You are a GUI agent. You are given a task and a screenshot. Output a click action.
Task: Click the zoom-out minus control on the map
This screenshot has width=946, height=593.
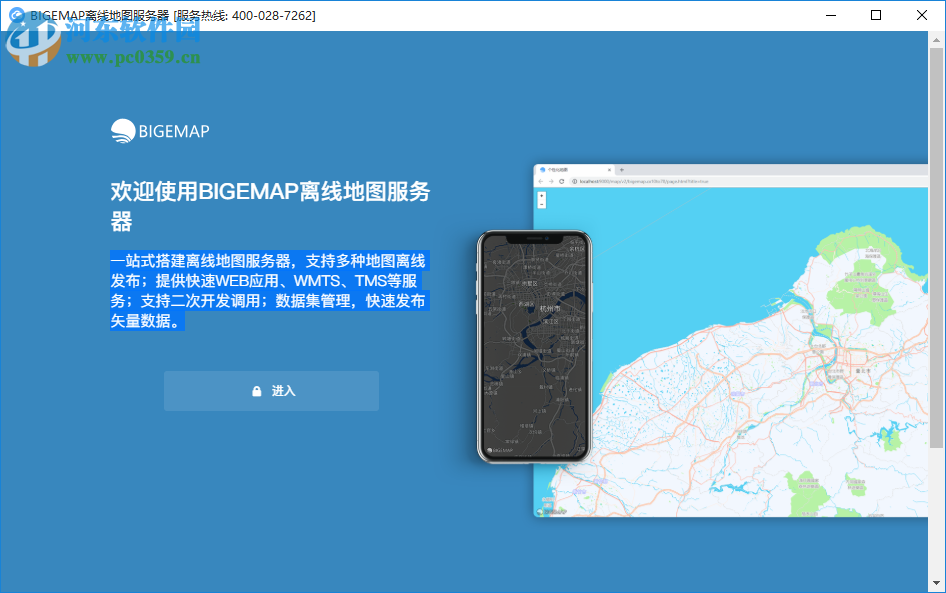coord(541,204)
